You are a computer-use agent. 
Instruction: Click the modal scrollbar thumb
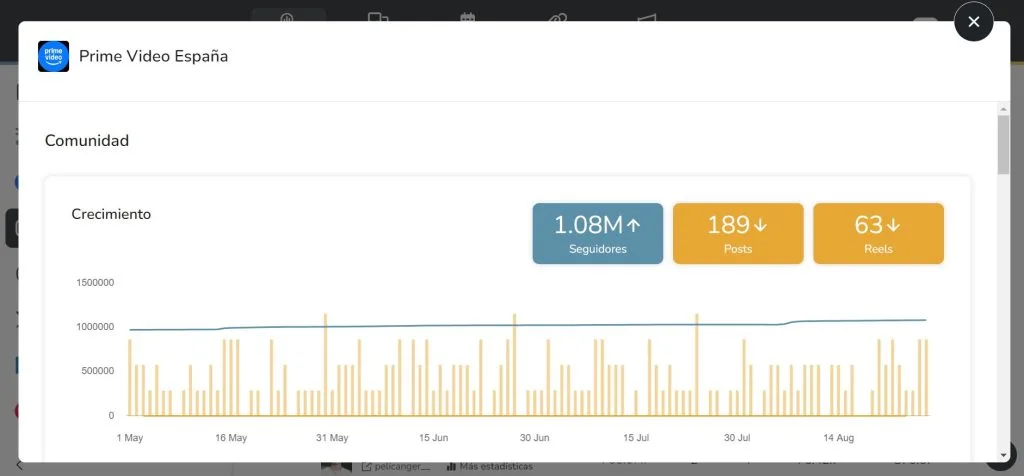[1003, 145]
